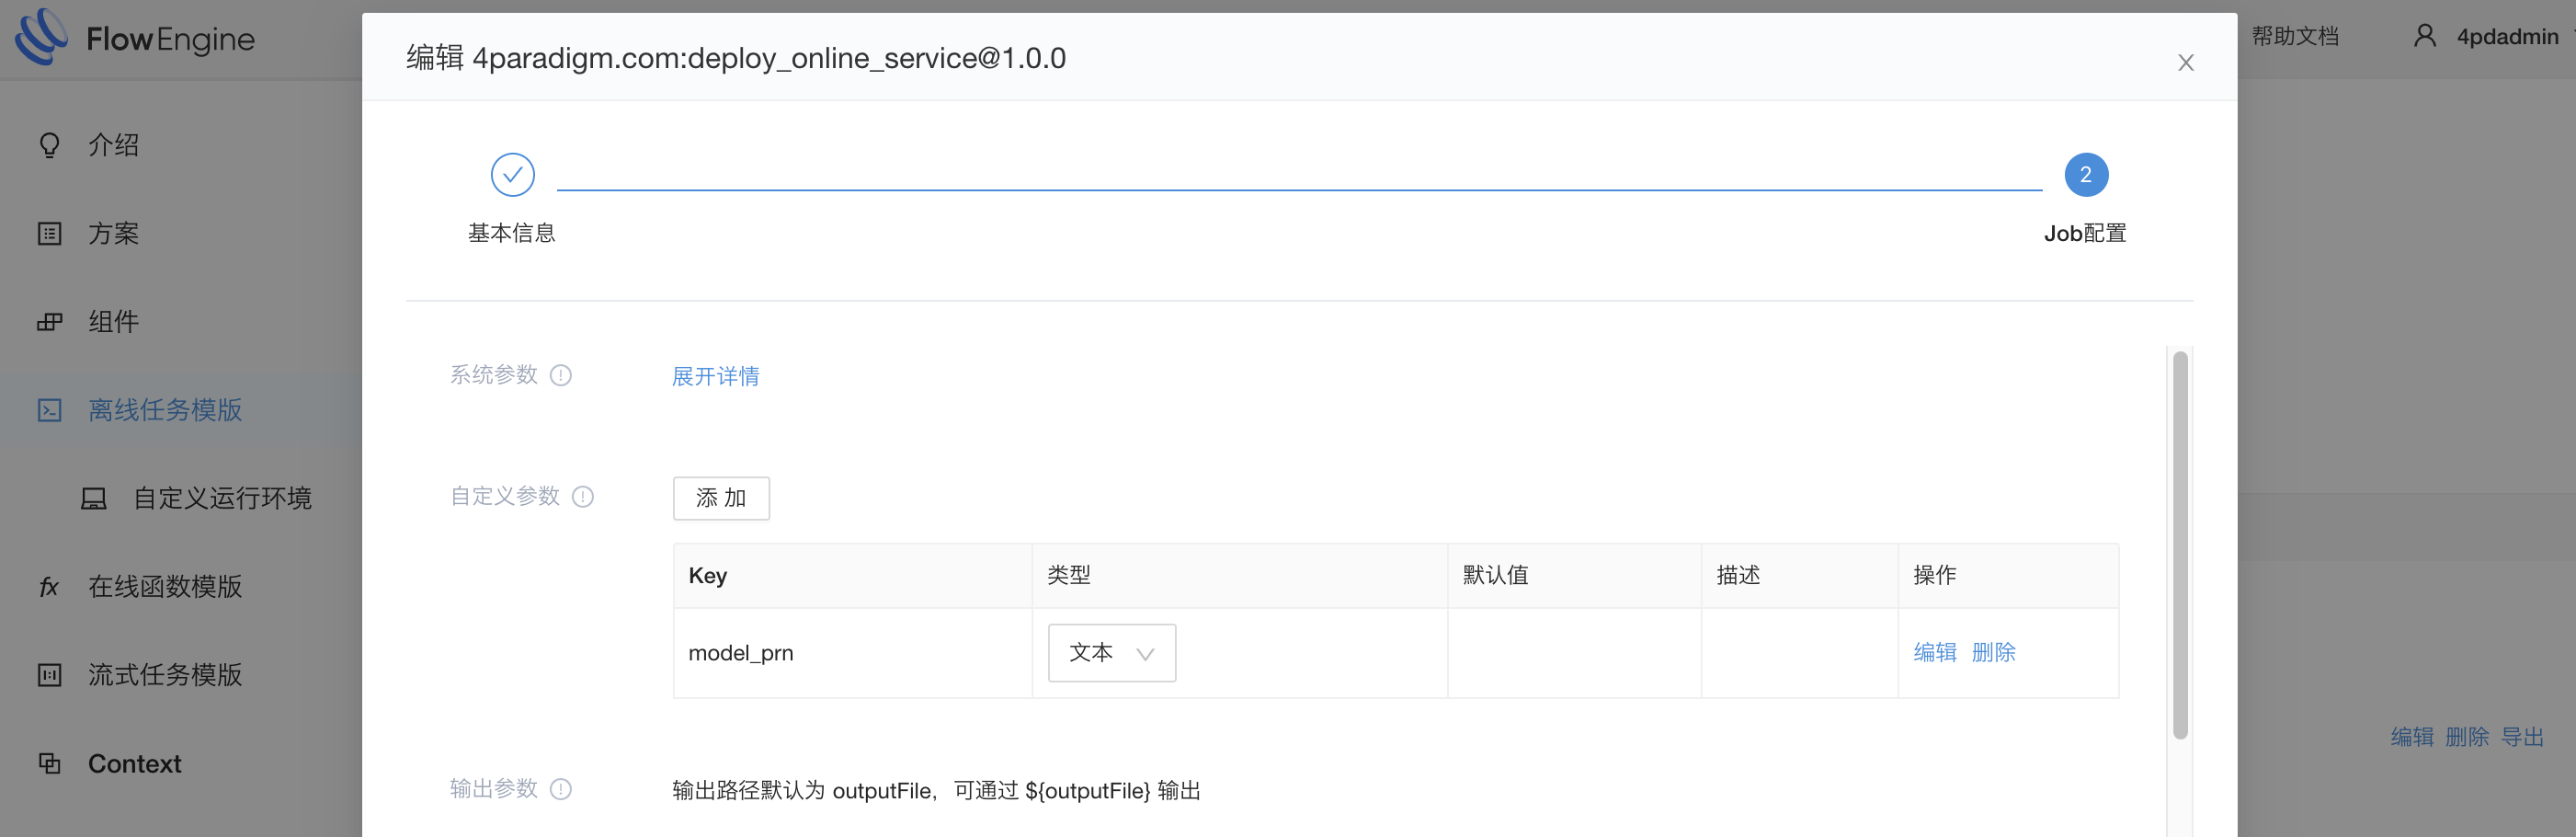Click the info icon next to 输出参数
The width and height of the screenshot is (2576, 837).
pyautogui.click(x=561, y=789)
